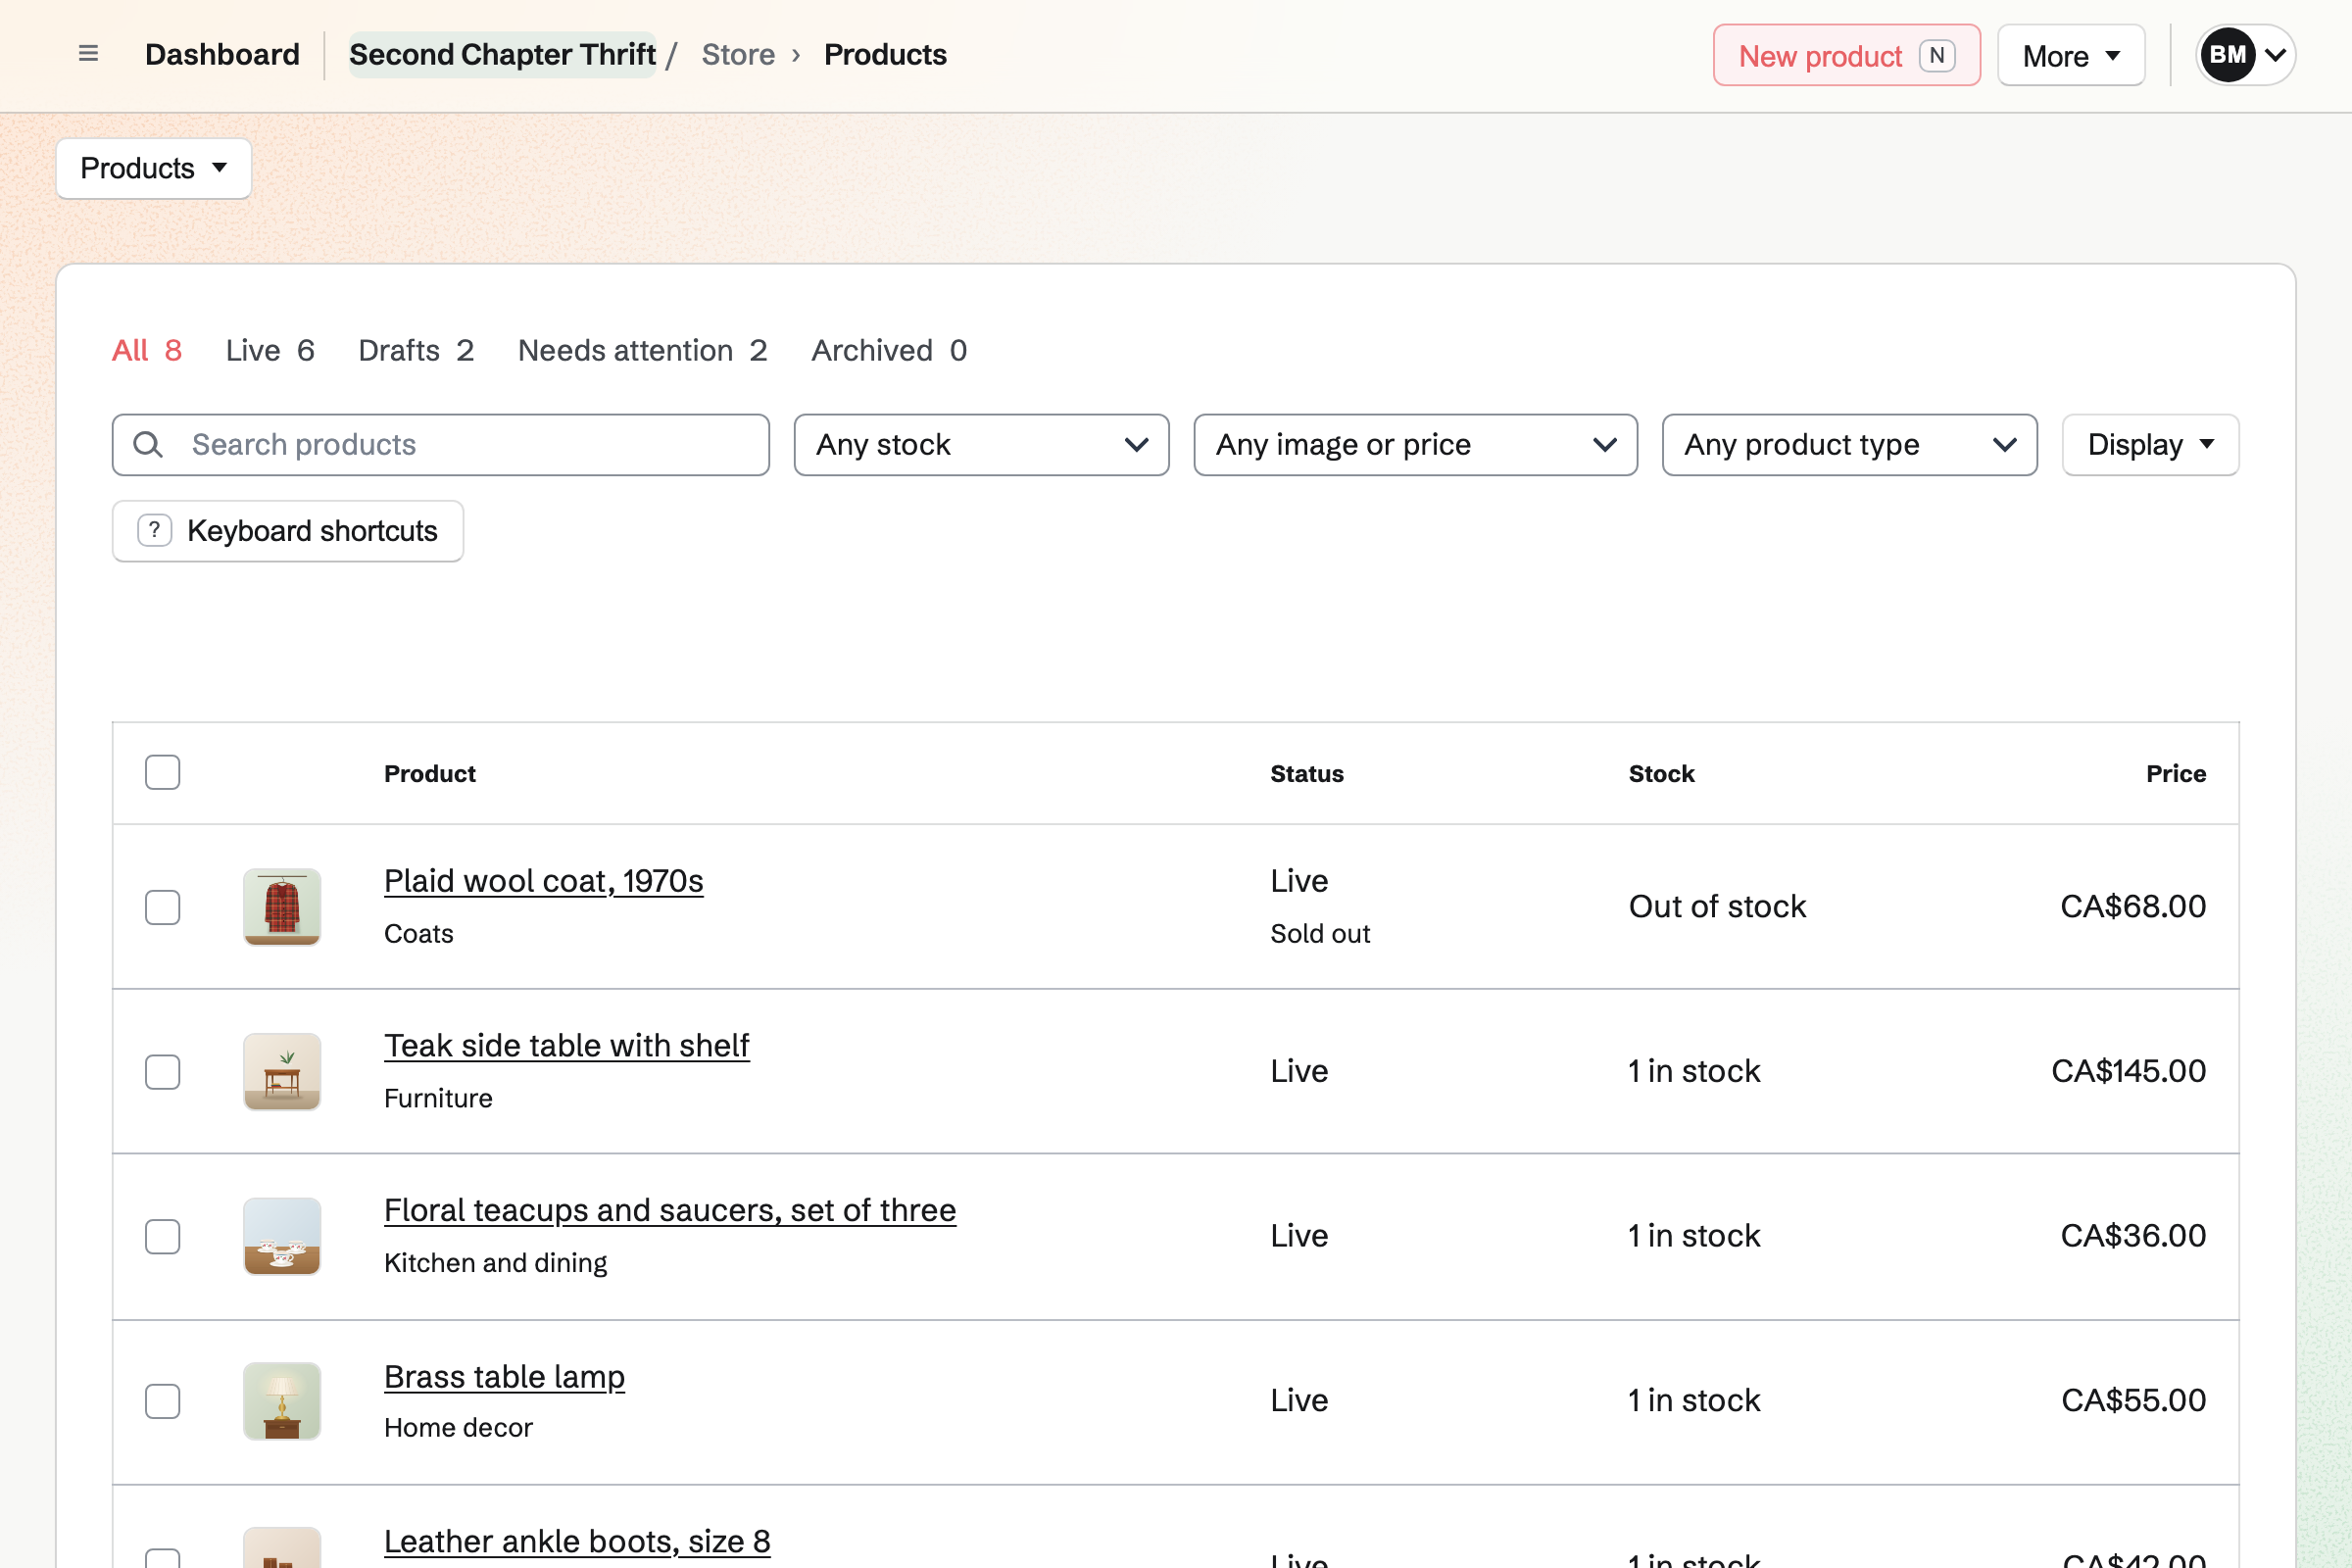Open Brass table lamp thumbnail image
This screenshot has height=1568, width=2352.
[x=282, y=1401]
